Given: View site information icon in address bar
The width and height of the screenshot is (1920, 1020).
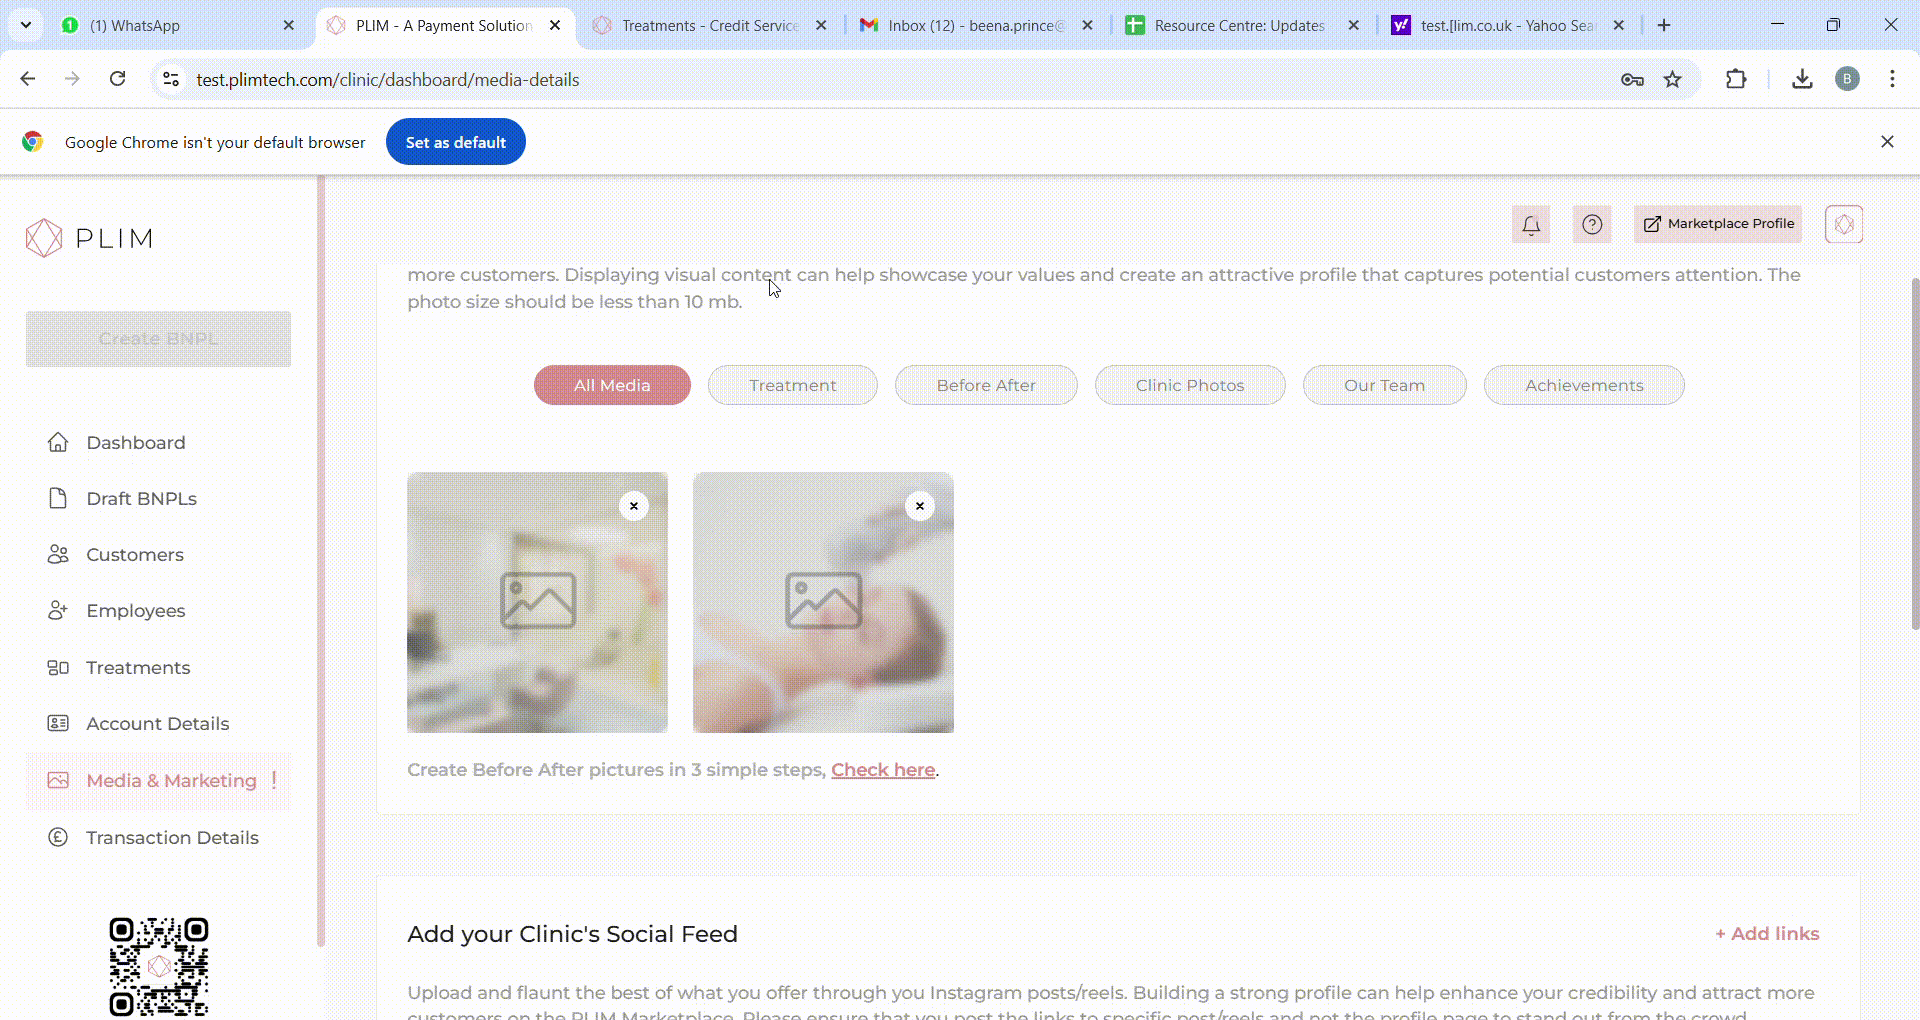Looking at the screenshot, I should (171, 79).
